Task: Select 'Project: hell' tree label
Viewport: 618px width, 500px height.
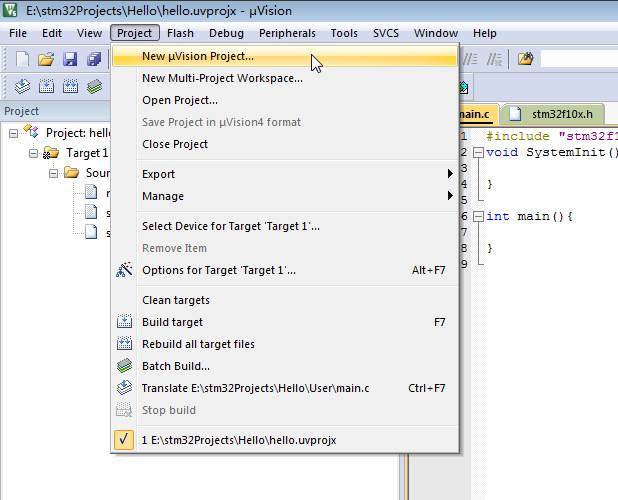Action: tap(78, 133)
